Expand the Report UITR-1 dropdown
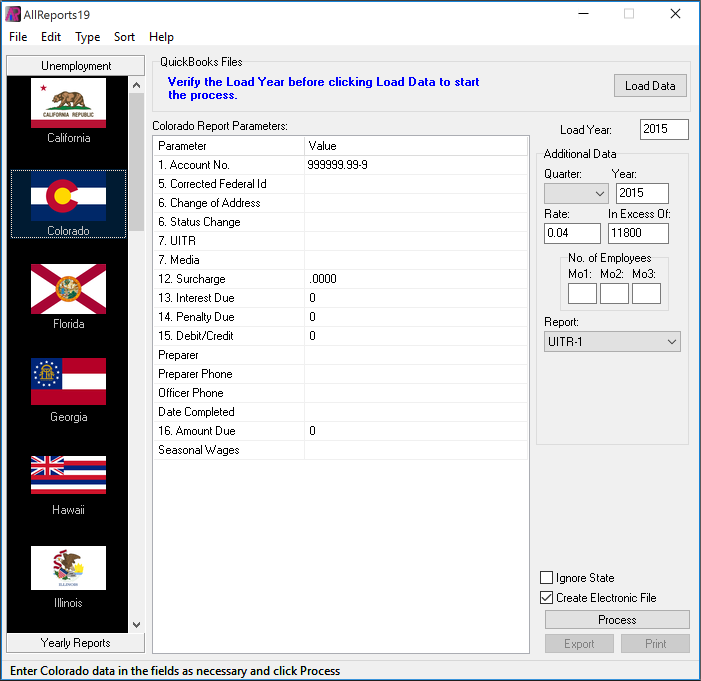Viewport: 701px width, 681px height. coord(612,342)
